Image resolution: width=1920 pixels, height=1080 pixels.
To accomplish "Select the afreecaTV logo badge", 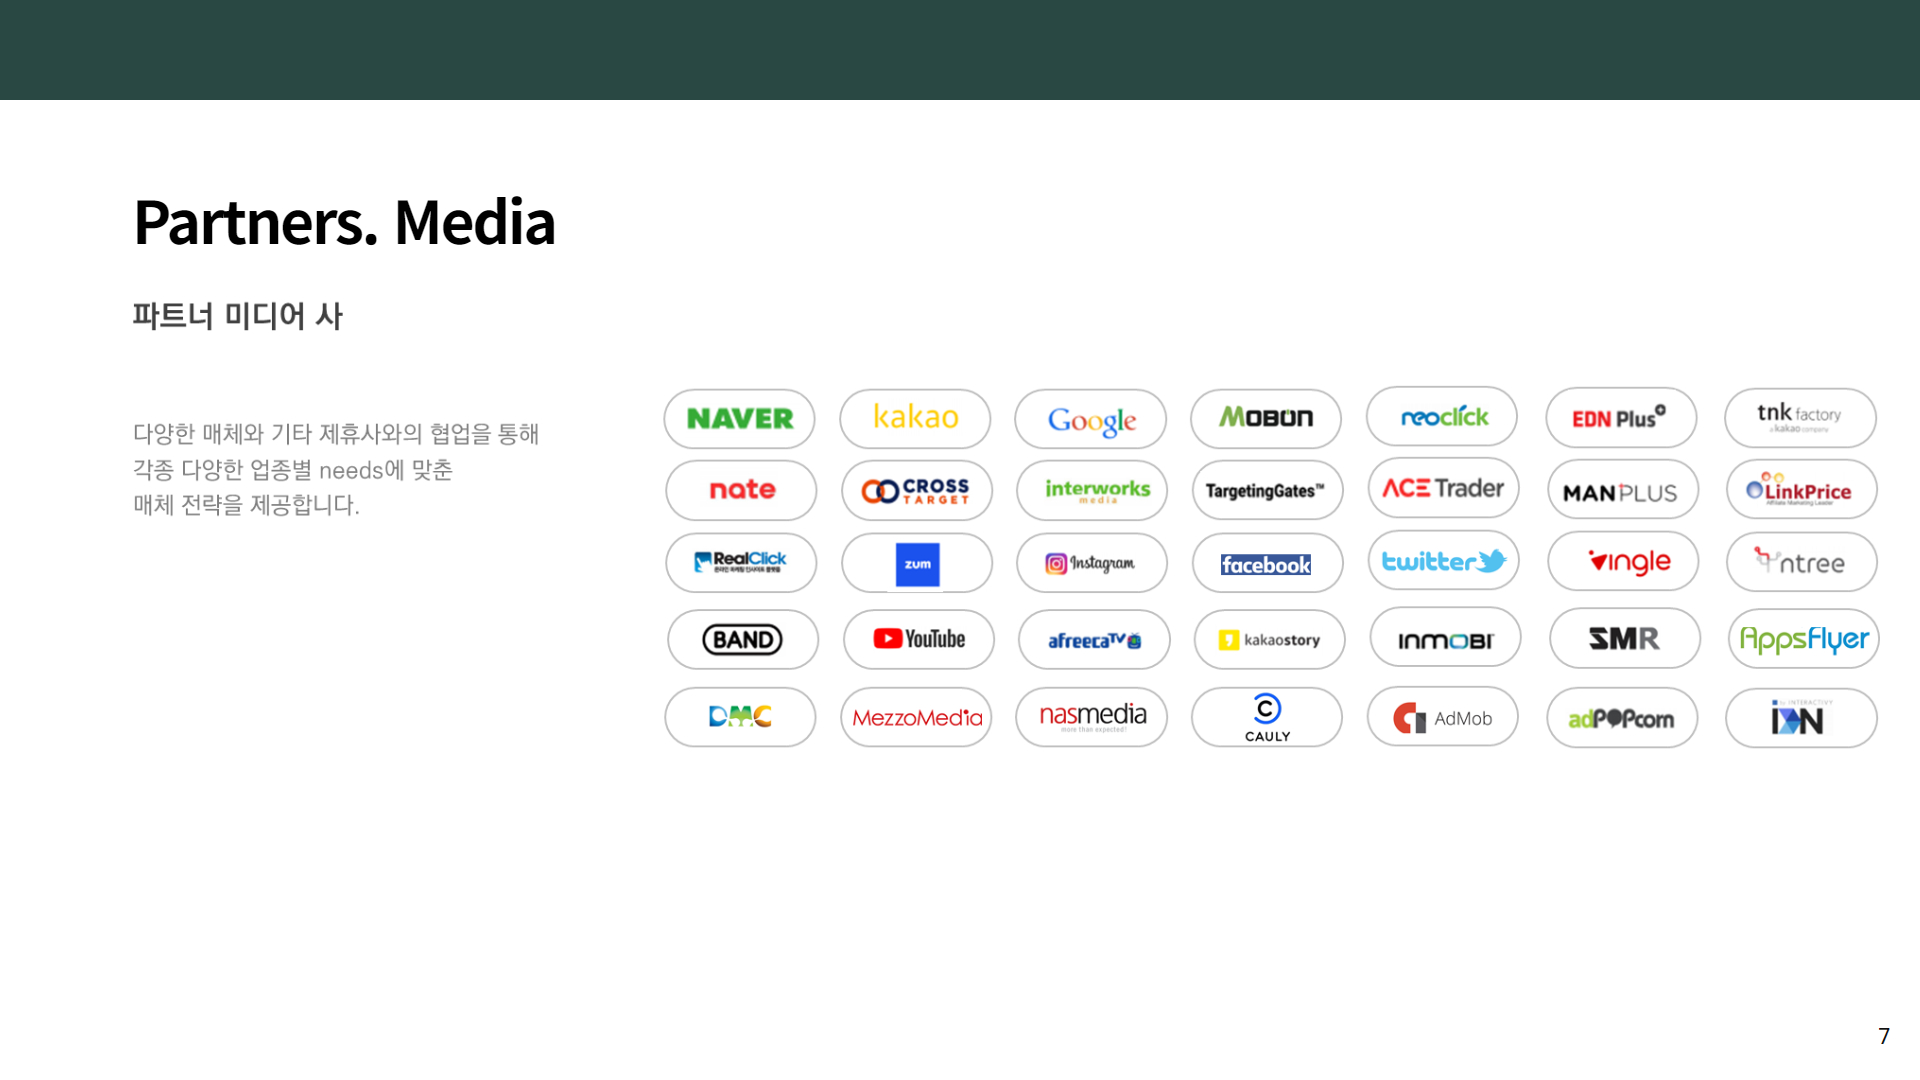I will [x=1094, y=640].
